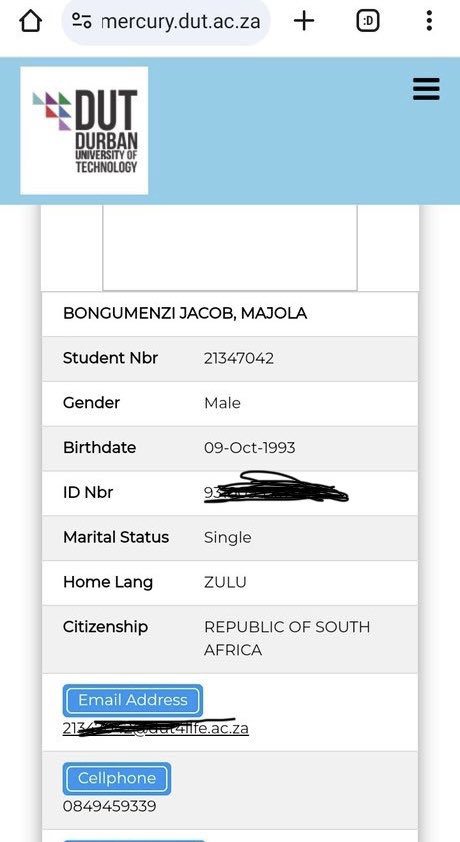
Task: Click the Gender value Male
Action: pyautogui.click(x=222, y=403)
